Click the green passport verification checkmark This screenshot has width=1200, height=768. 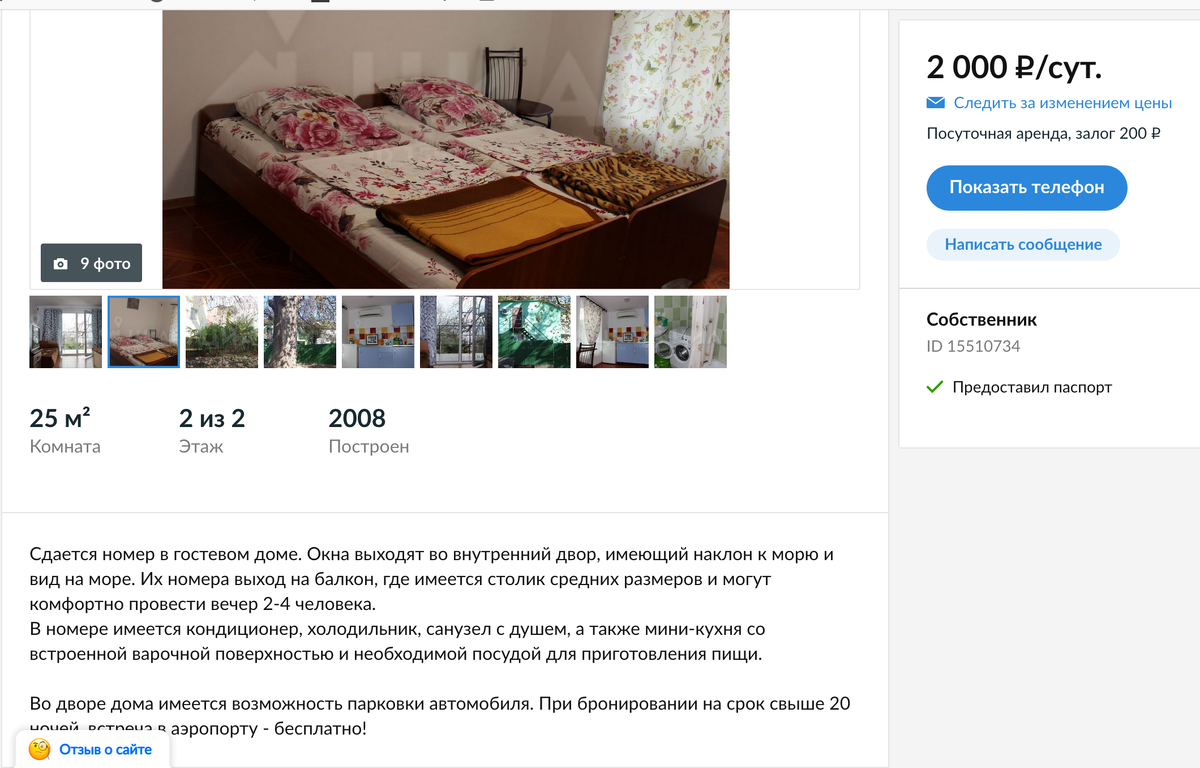[x=935, y=387]
